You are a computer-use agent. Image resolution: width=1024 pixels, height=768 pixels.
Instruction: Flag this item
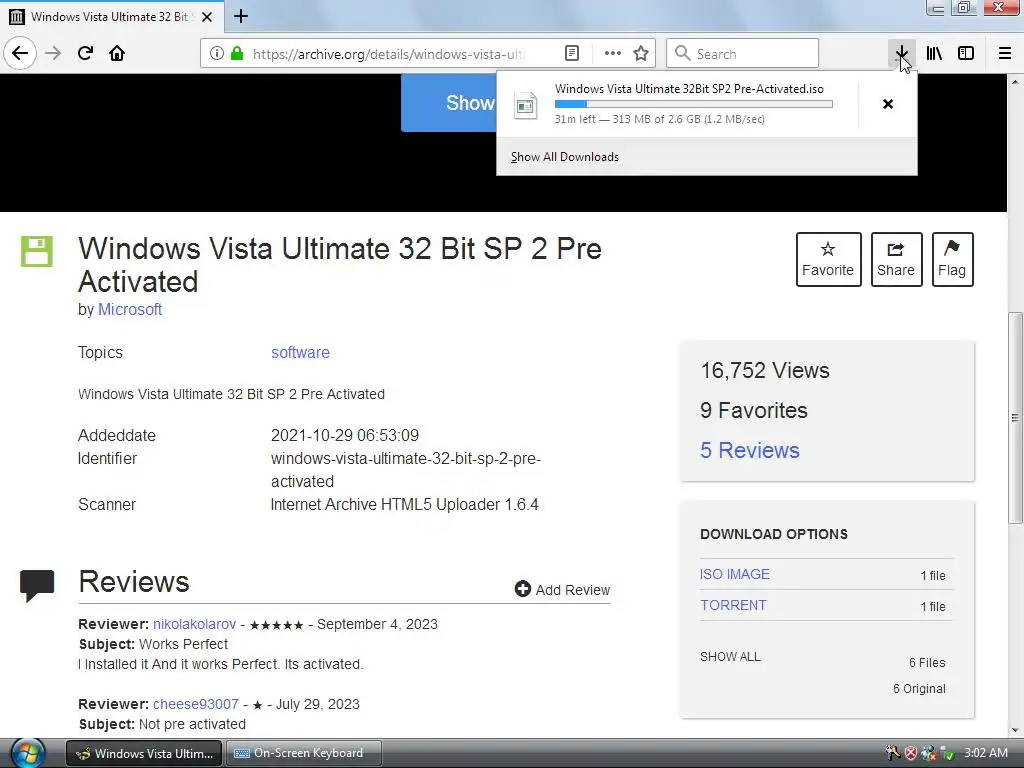coord(952,259)
